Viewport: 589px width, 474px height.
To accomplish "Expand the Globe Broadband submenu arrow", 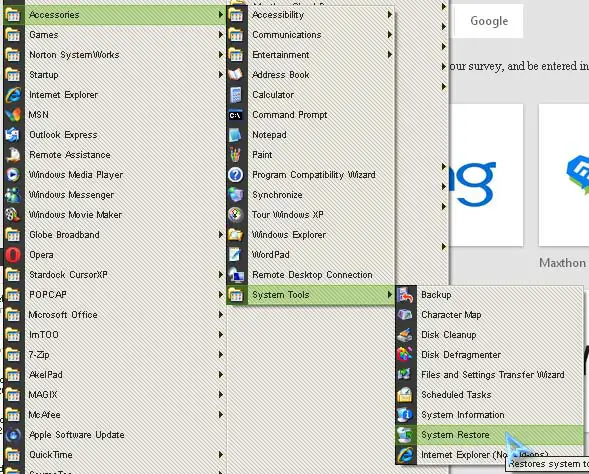I will click(x=221, y=235).
